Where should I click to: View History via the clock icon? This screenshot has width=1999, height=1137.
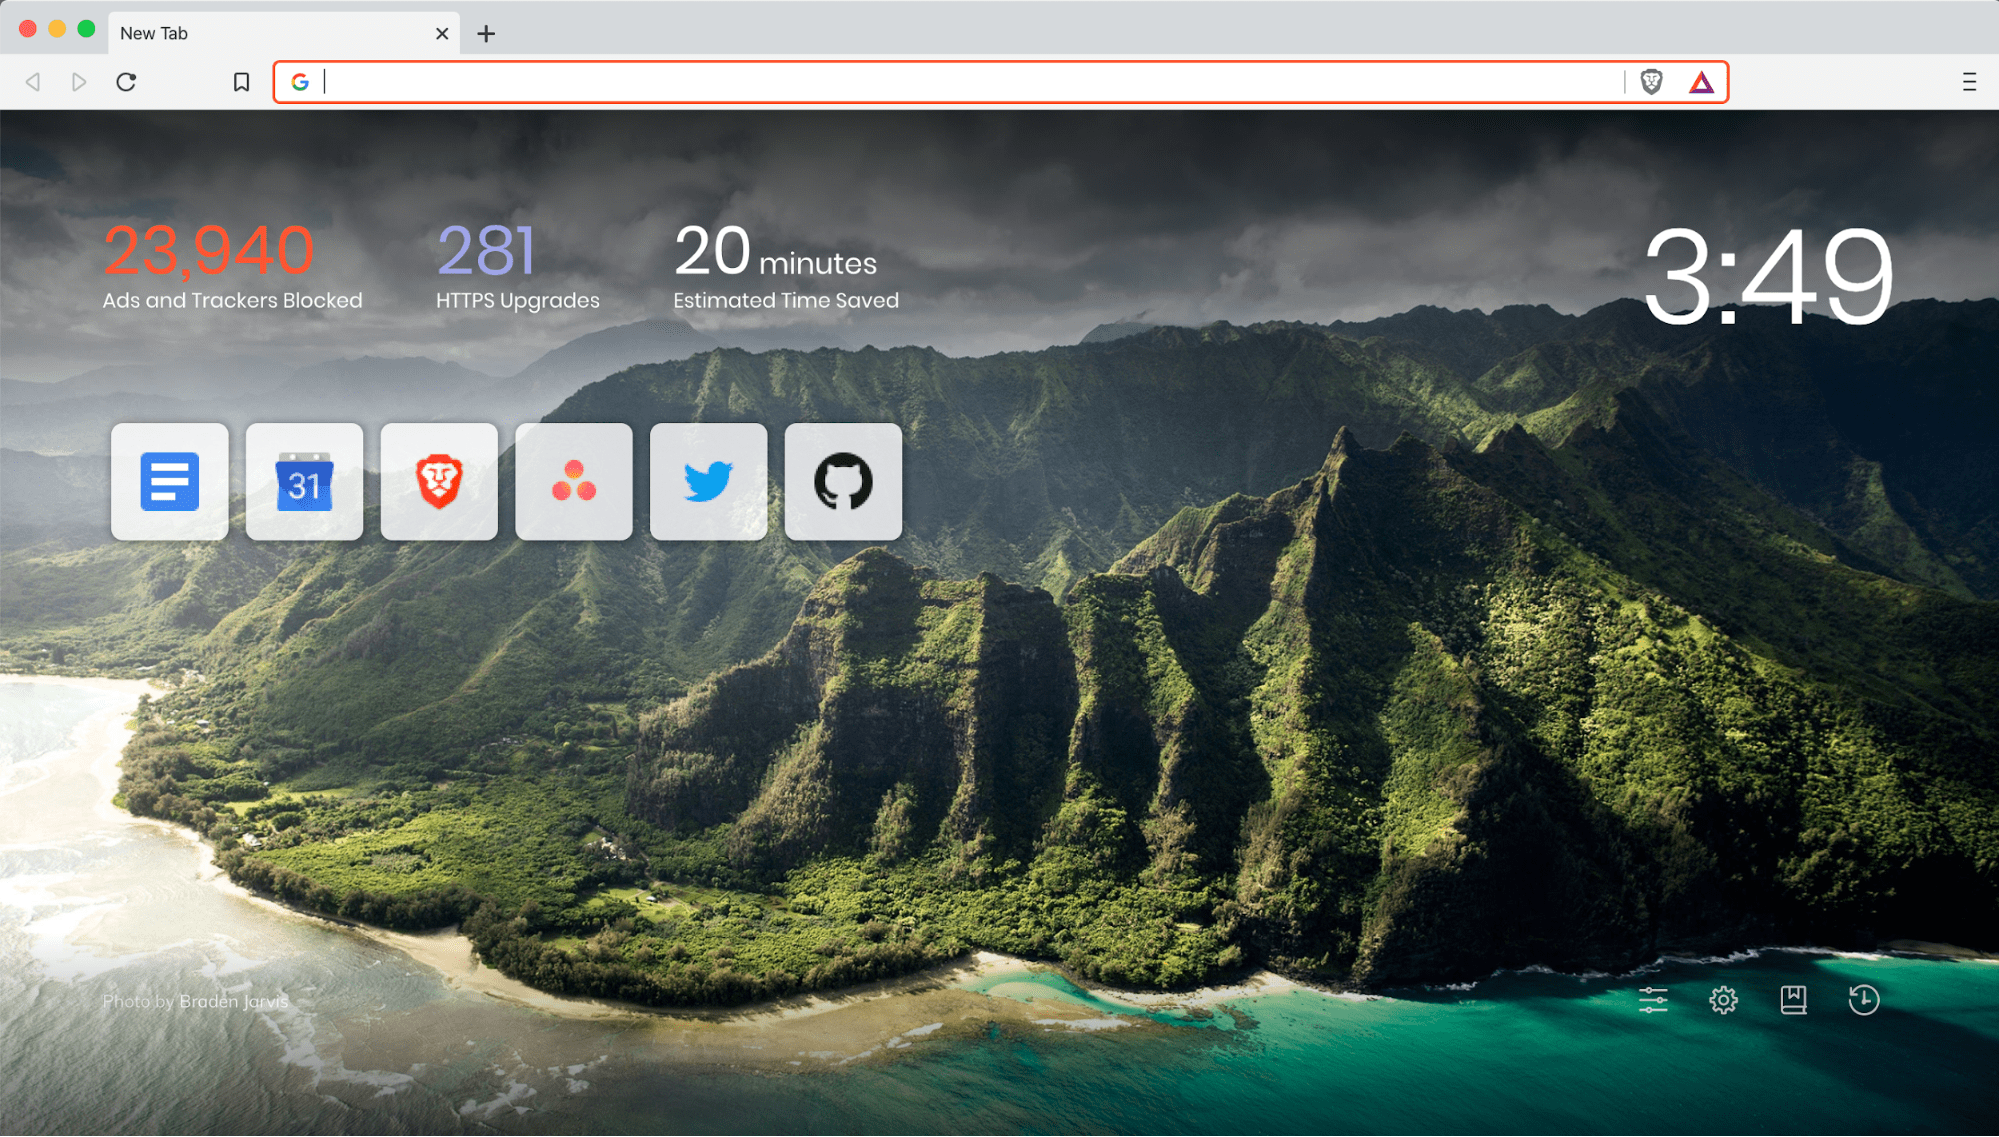1863,999
